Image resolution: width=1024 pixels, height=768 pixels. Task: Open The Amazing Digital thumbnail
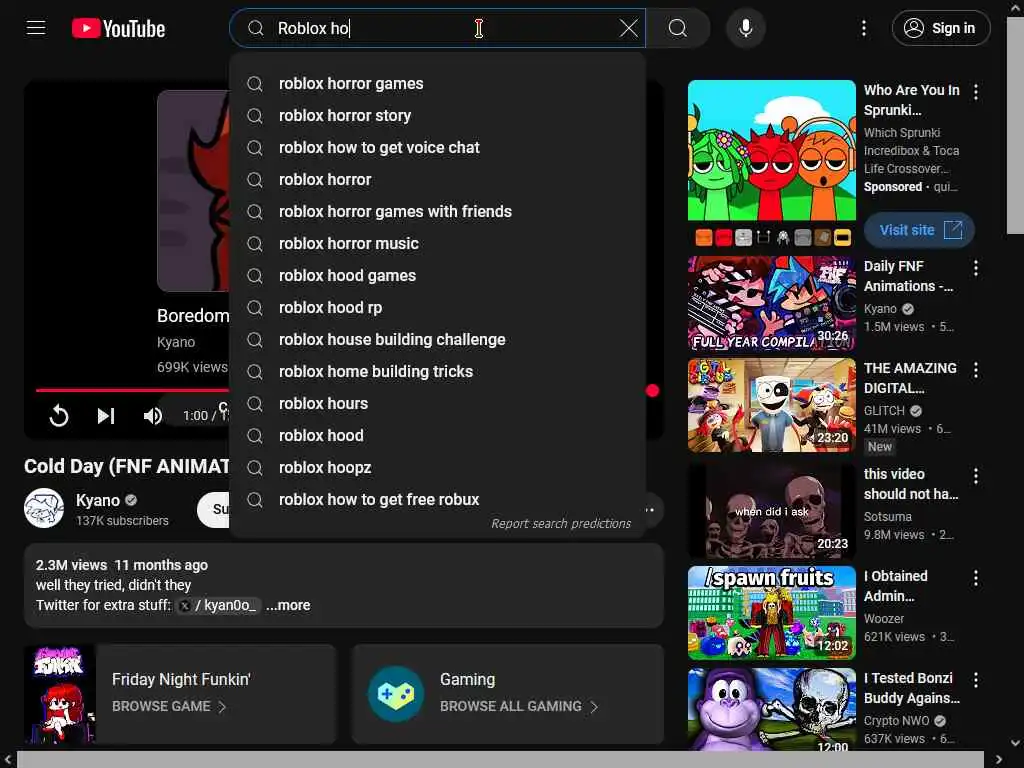coord(771,405)
